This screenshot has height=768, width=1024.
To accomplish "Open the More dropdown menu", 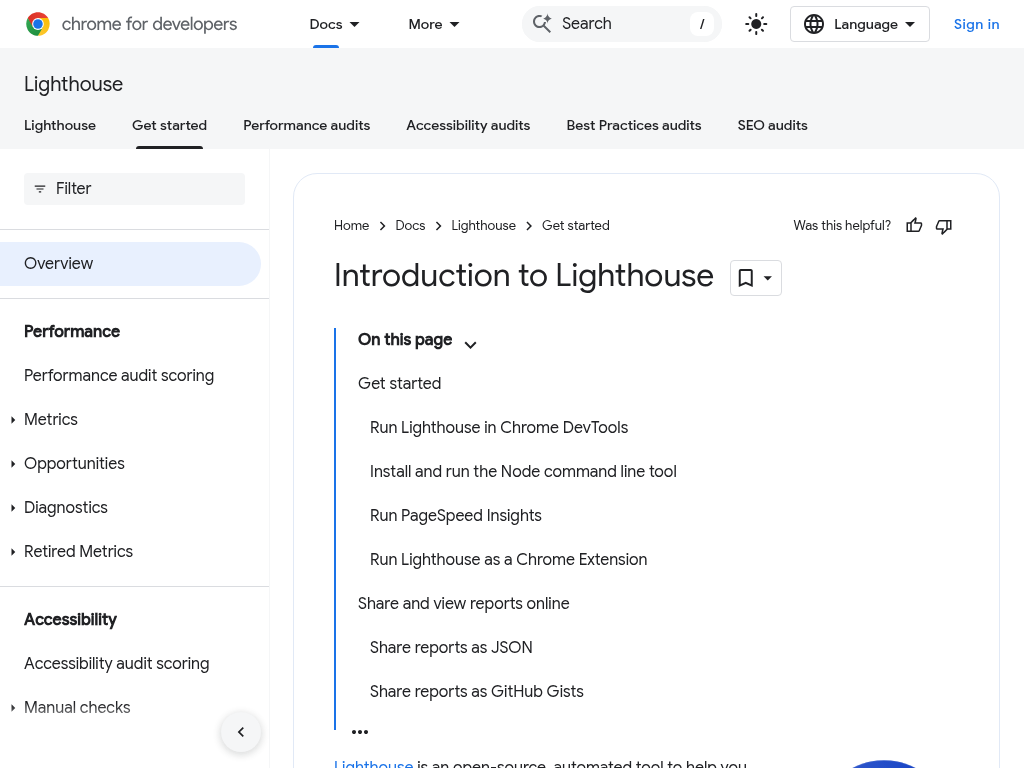I will [x=434, y=24].
